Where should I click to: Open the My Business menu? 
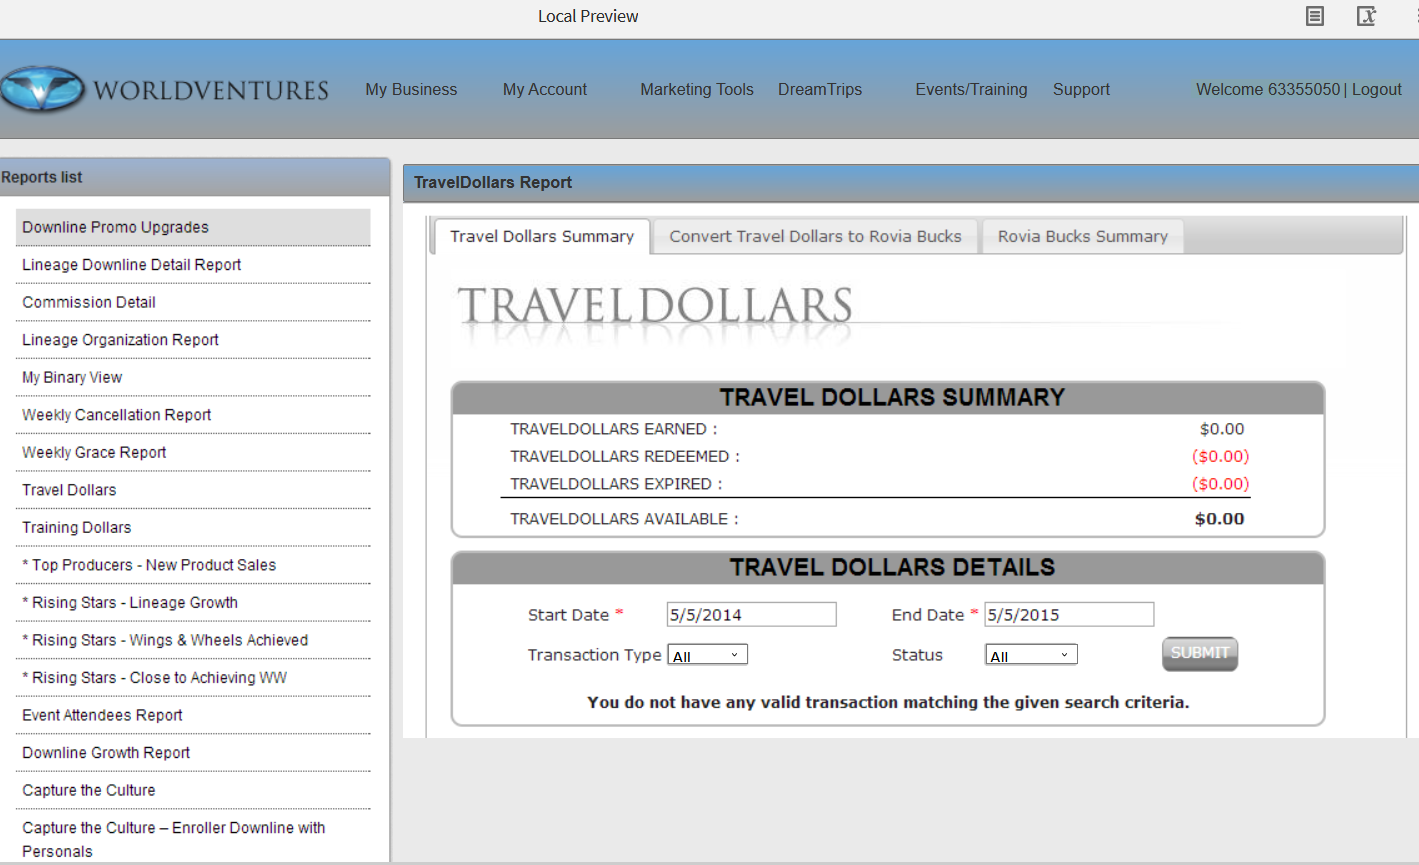[411, 89]
